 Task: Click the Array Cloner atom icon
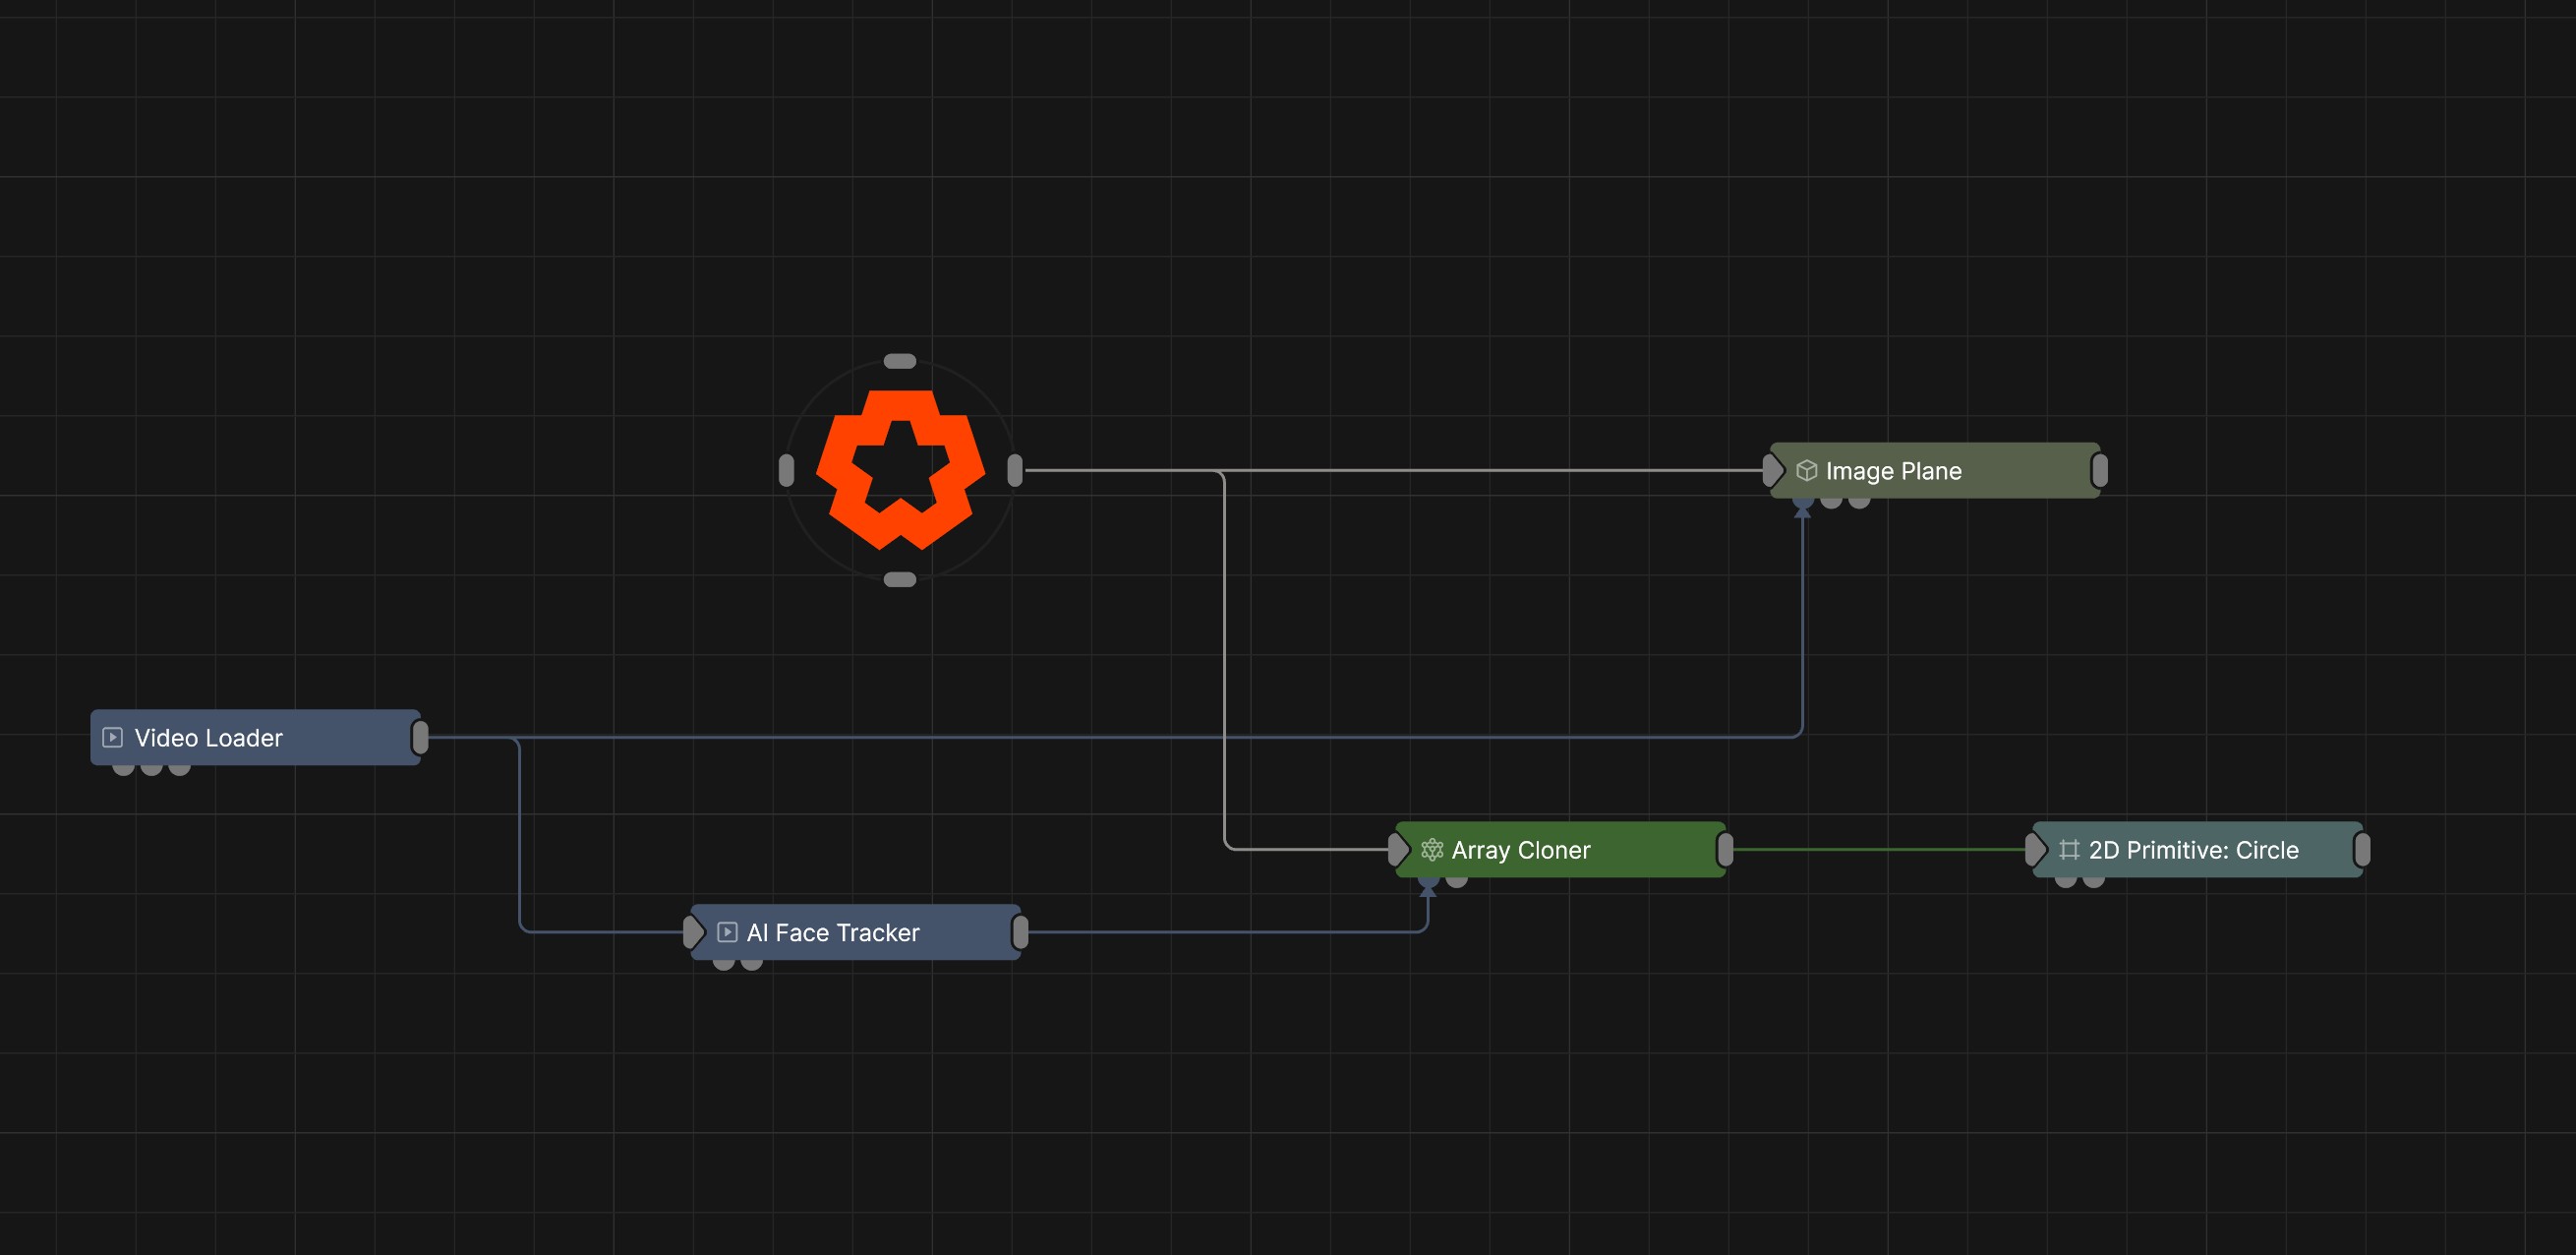(x=1432, y=850)
